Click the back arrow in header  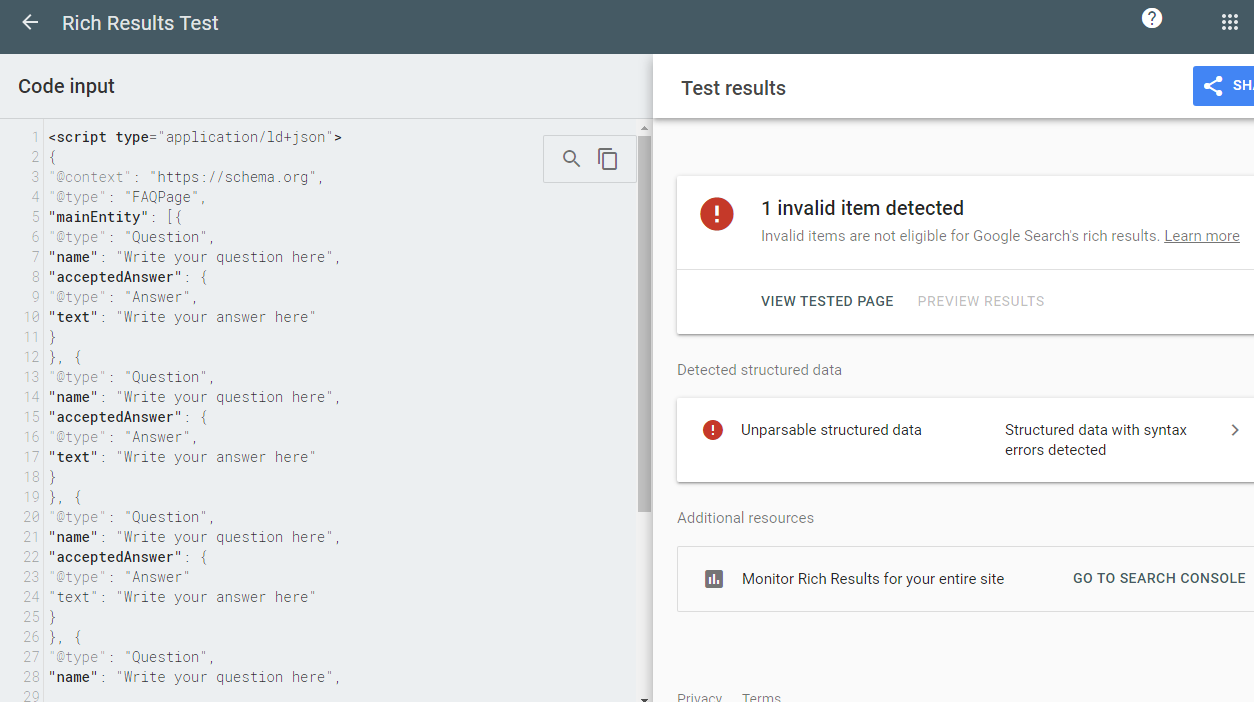click(30, 22)
